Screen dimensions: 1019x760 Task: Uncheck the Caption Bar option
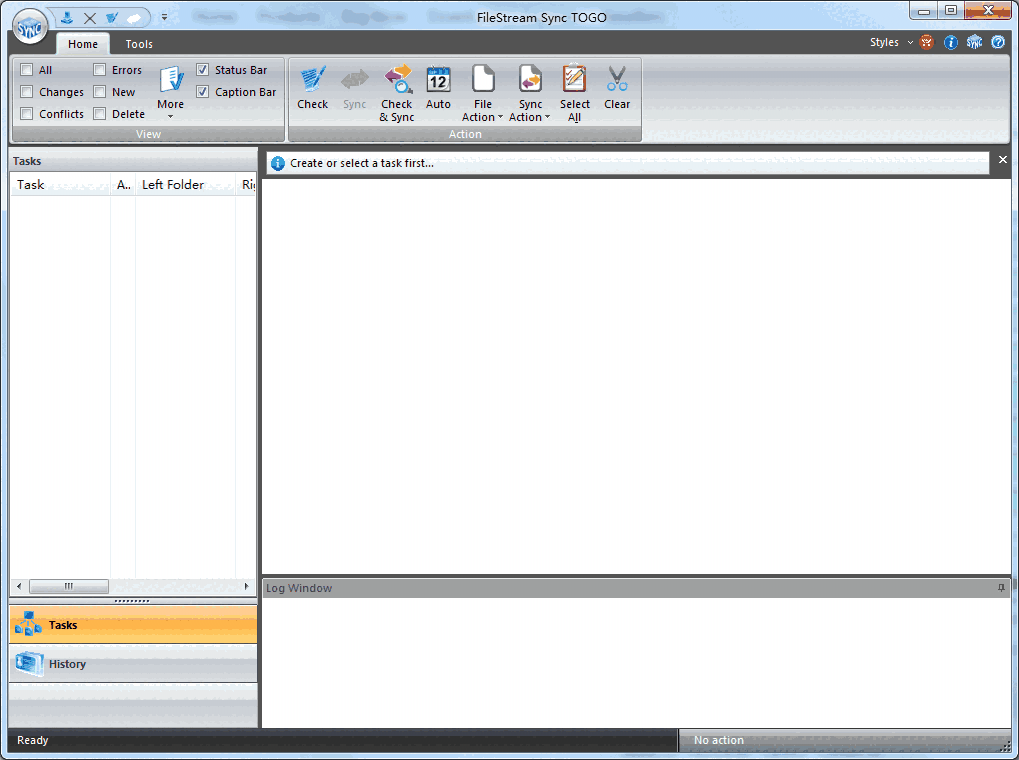[x=203, y=91]
